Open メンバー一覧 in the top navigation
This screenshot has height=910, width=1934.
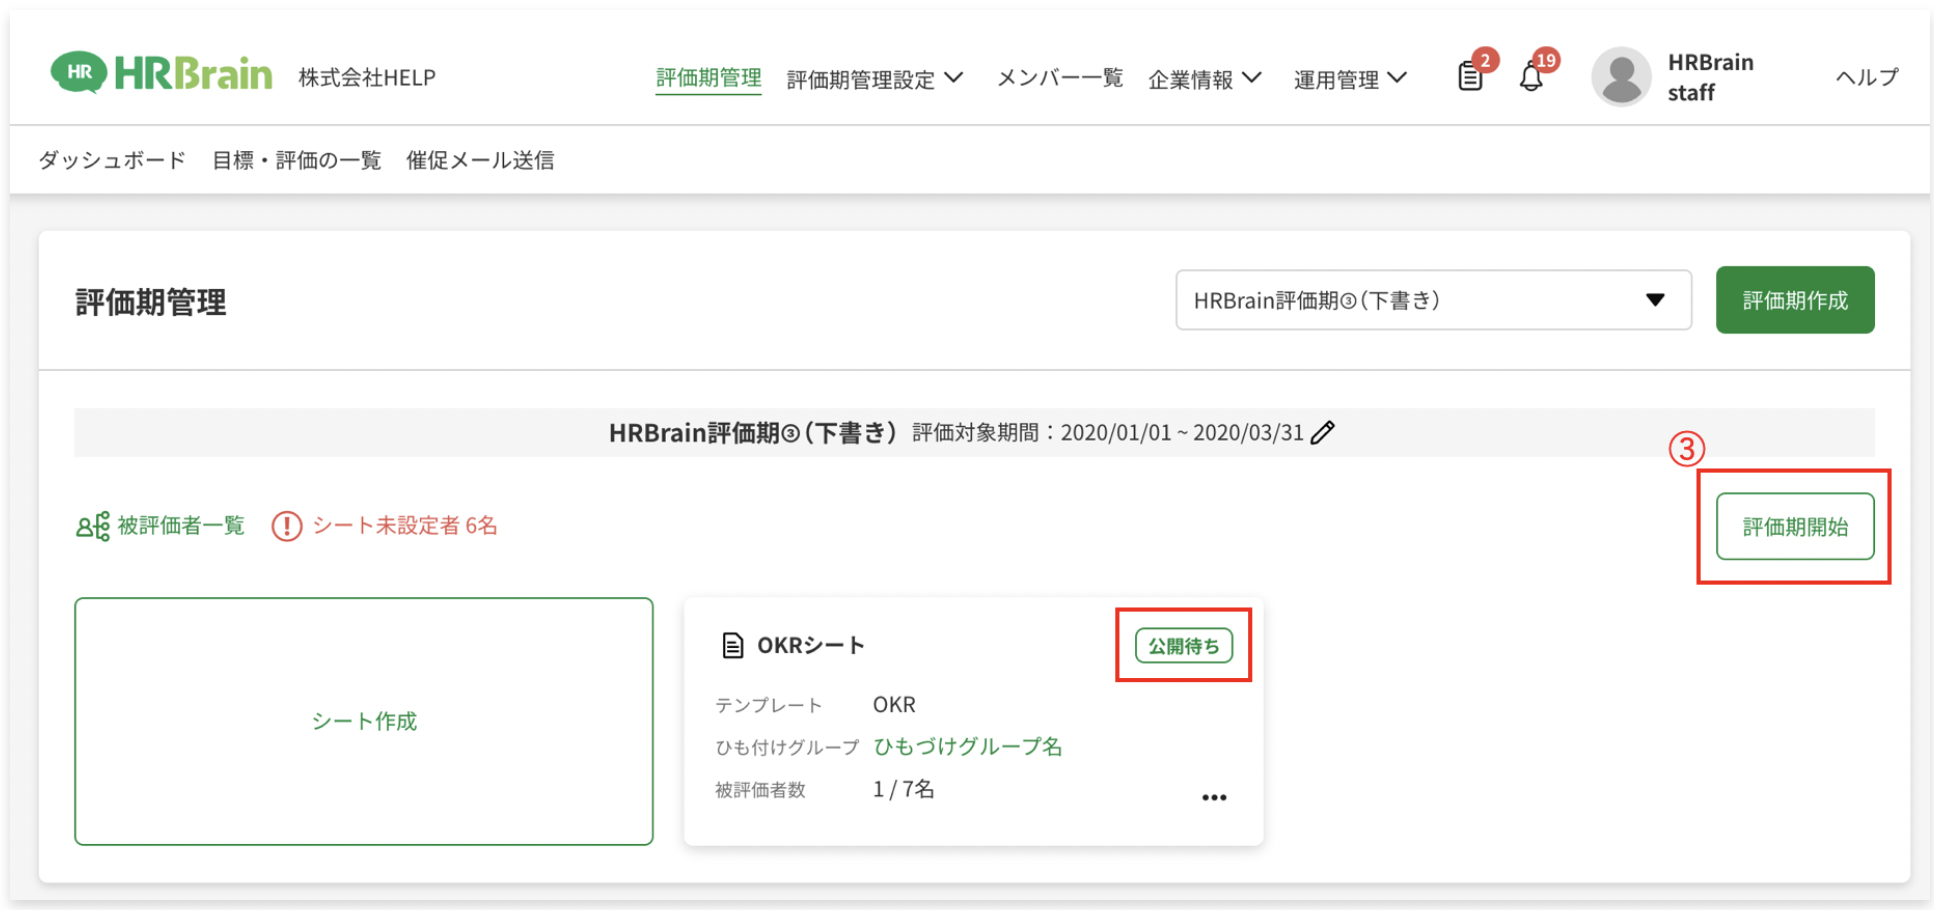click(x=1060, y=78)
